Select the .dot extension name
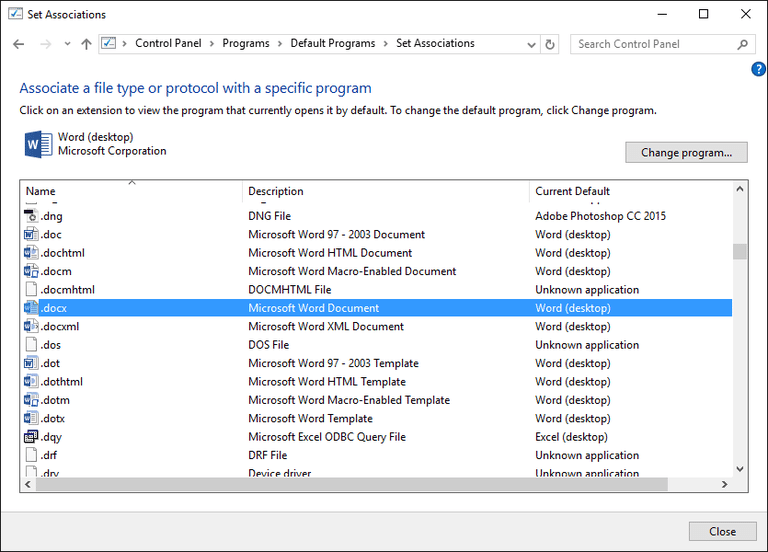 click(50, 363)
